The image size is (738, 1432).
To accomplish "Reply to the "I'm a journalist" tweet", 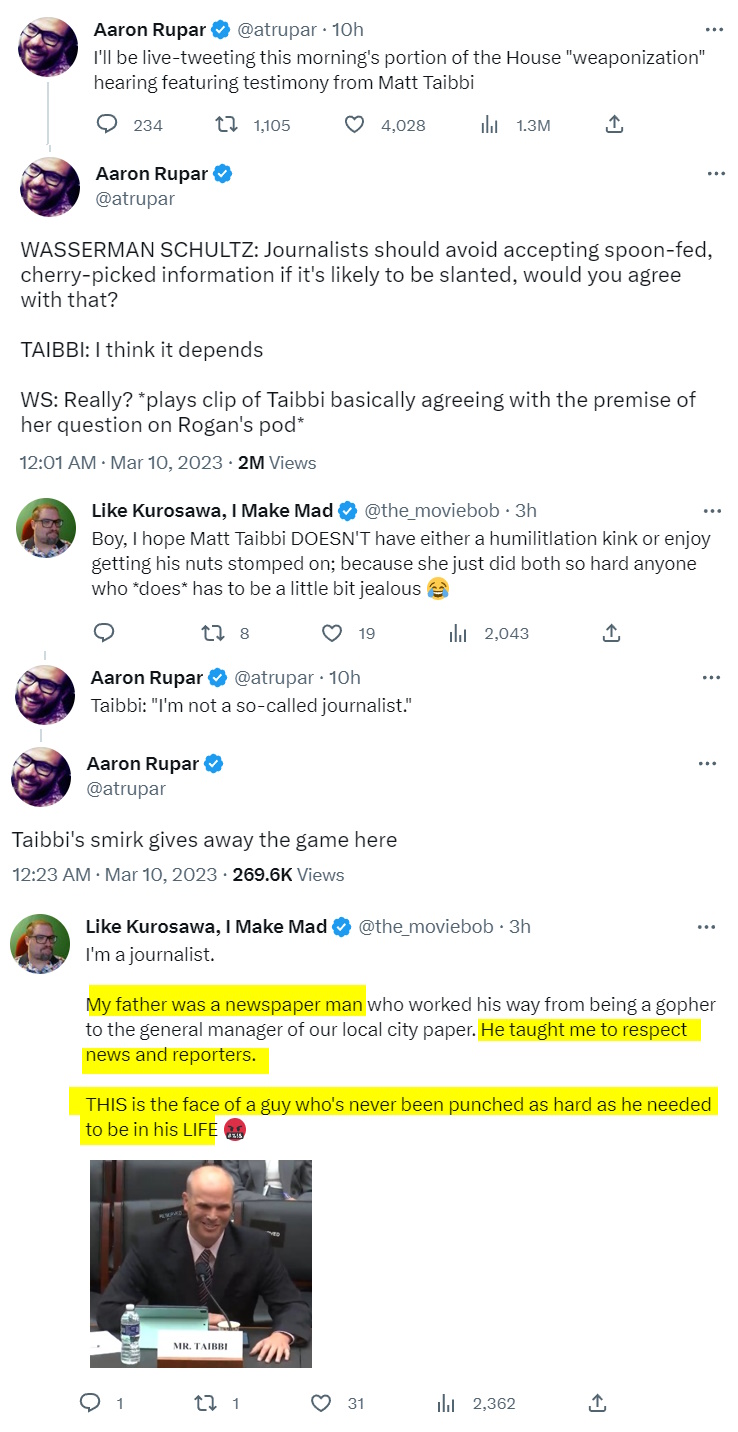I will pyautogui.click(x=91, y=1403).
